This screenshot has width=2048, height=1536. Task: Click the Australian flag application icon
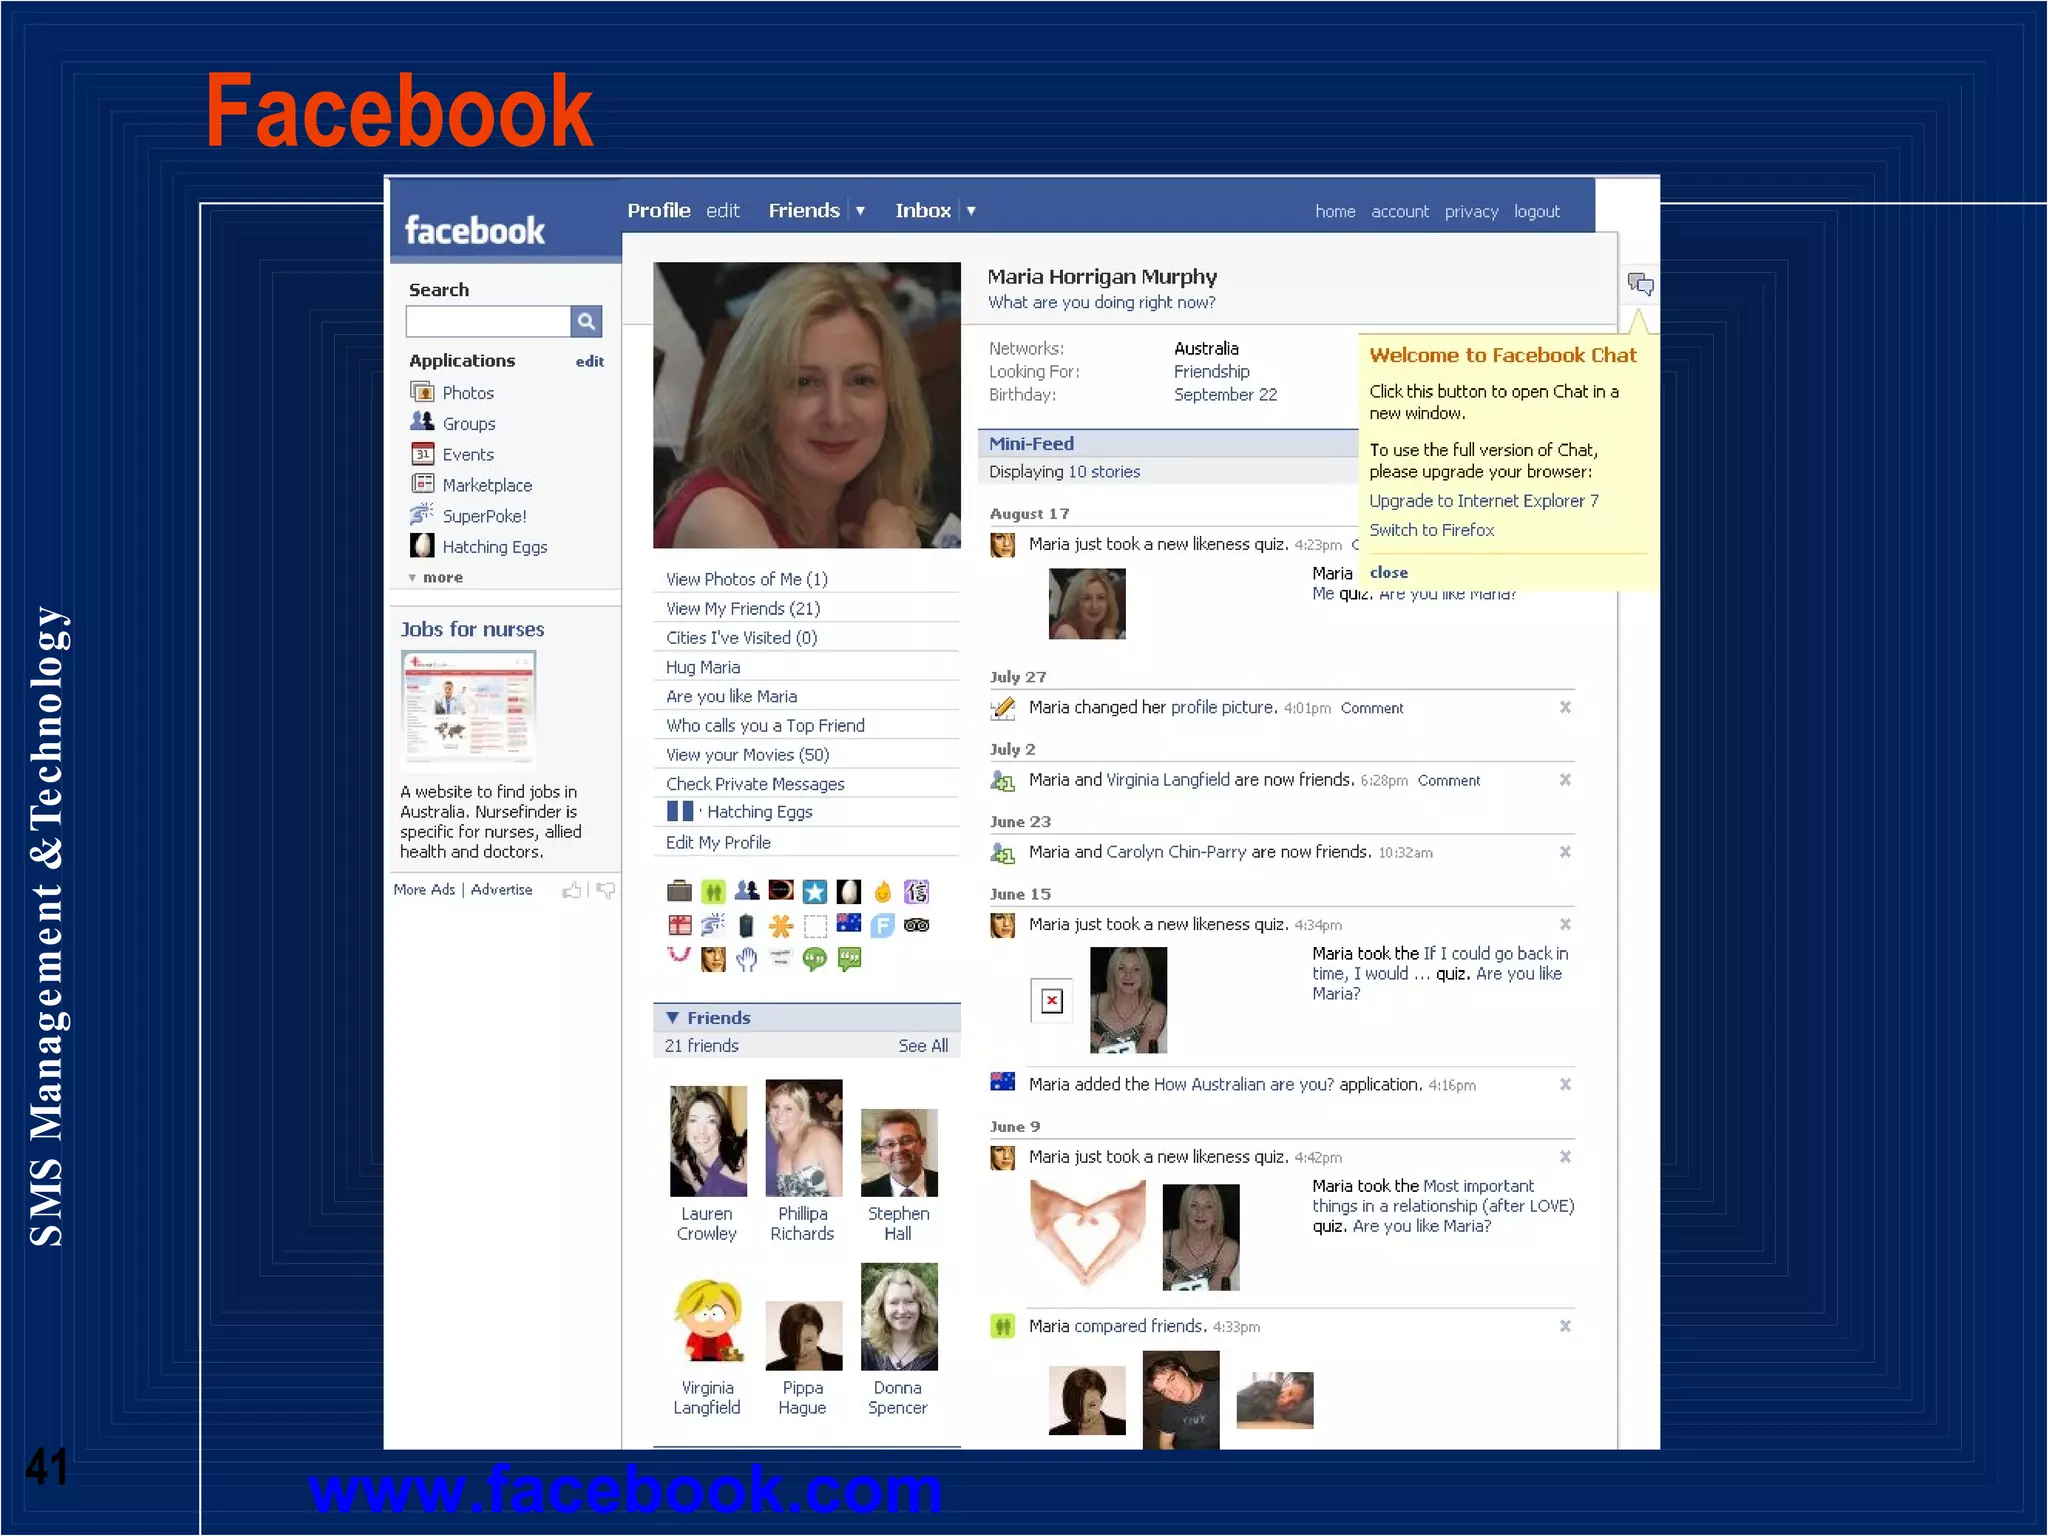click(849, 923)
